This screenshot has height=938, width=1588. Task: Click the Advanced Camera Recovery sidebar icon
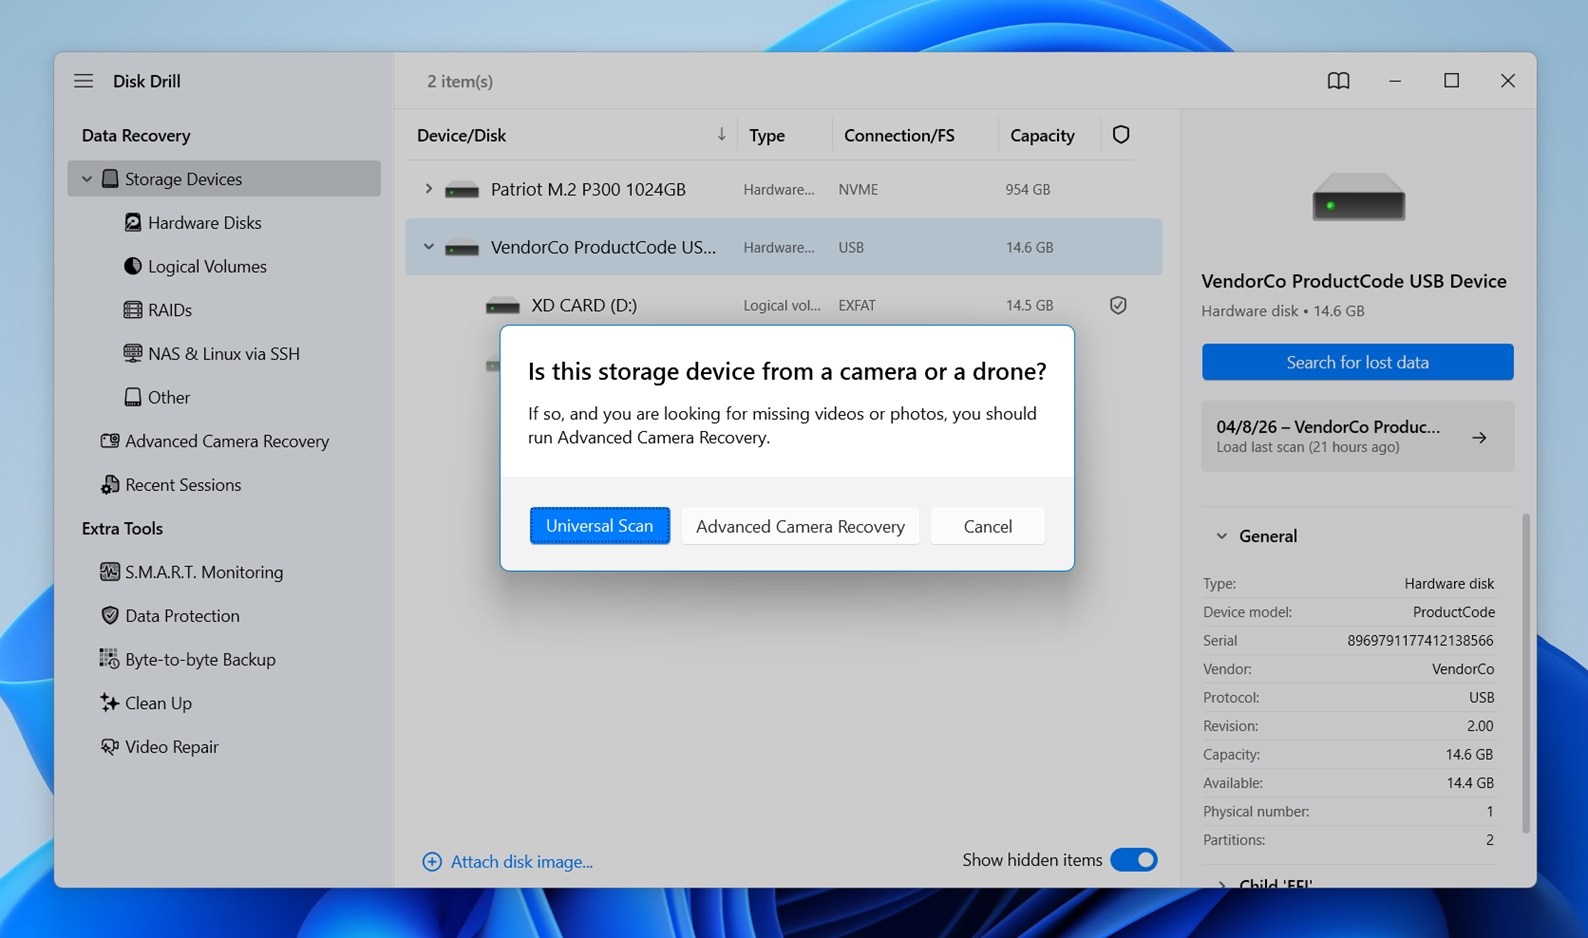[110, 441]
